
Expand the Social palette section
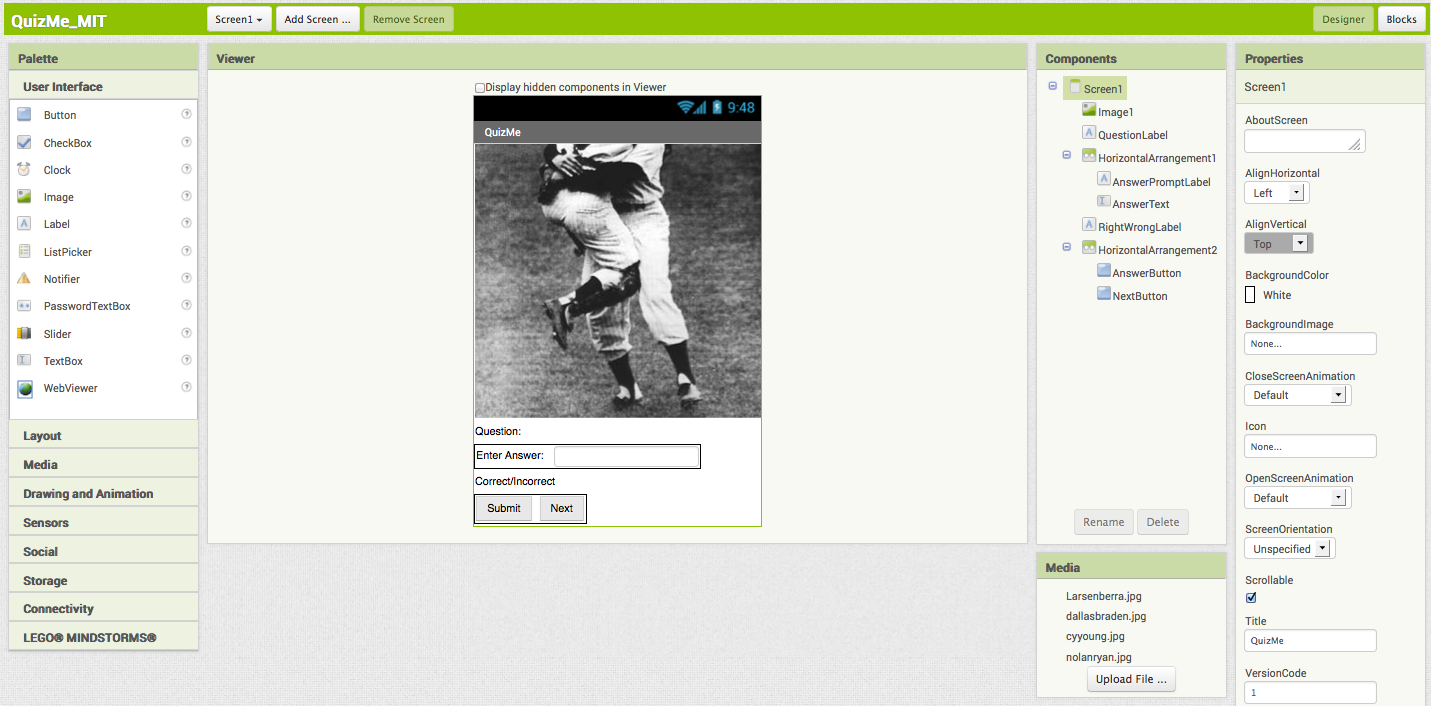point(104,552)
